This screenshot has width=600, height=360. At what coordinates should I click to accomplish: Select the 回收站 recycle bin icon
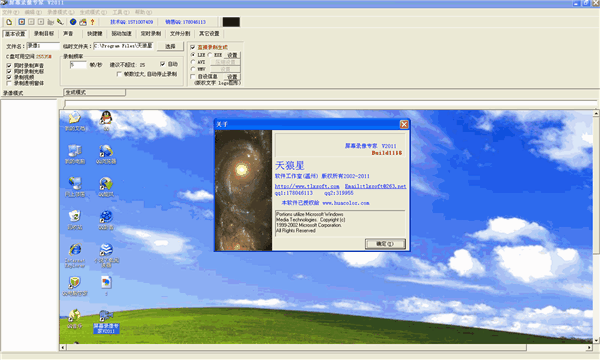coord(75,220)
